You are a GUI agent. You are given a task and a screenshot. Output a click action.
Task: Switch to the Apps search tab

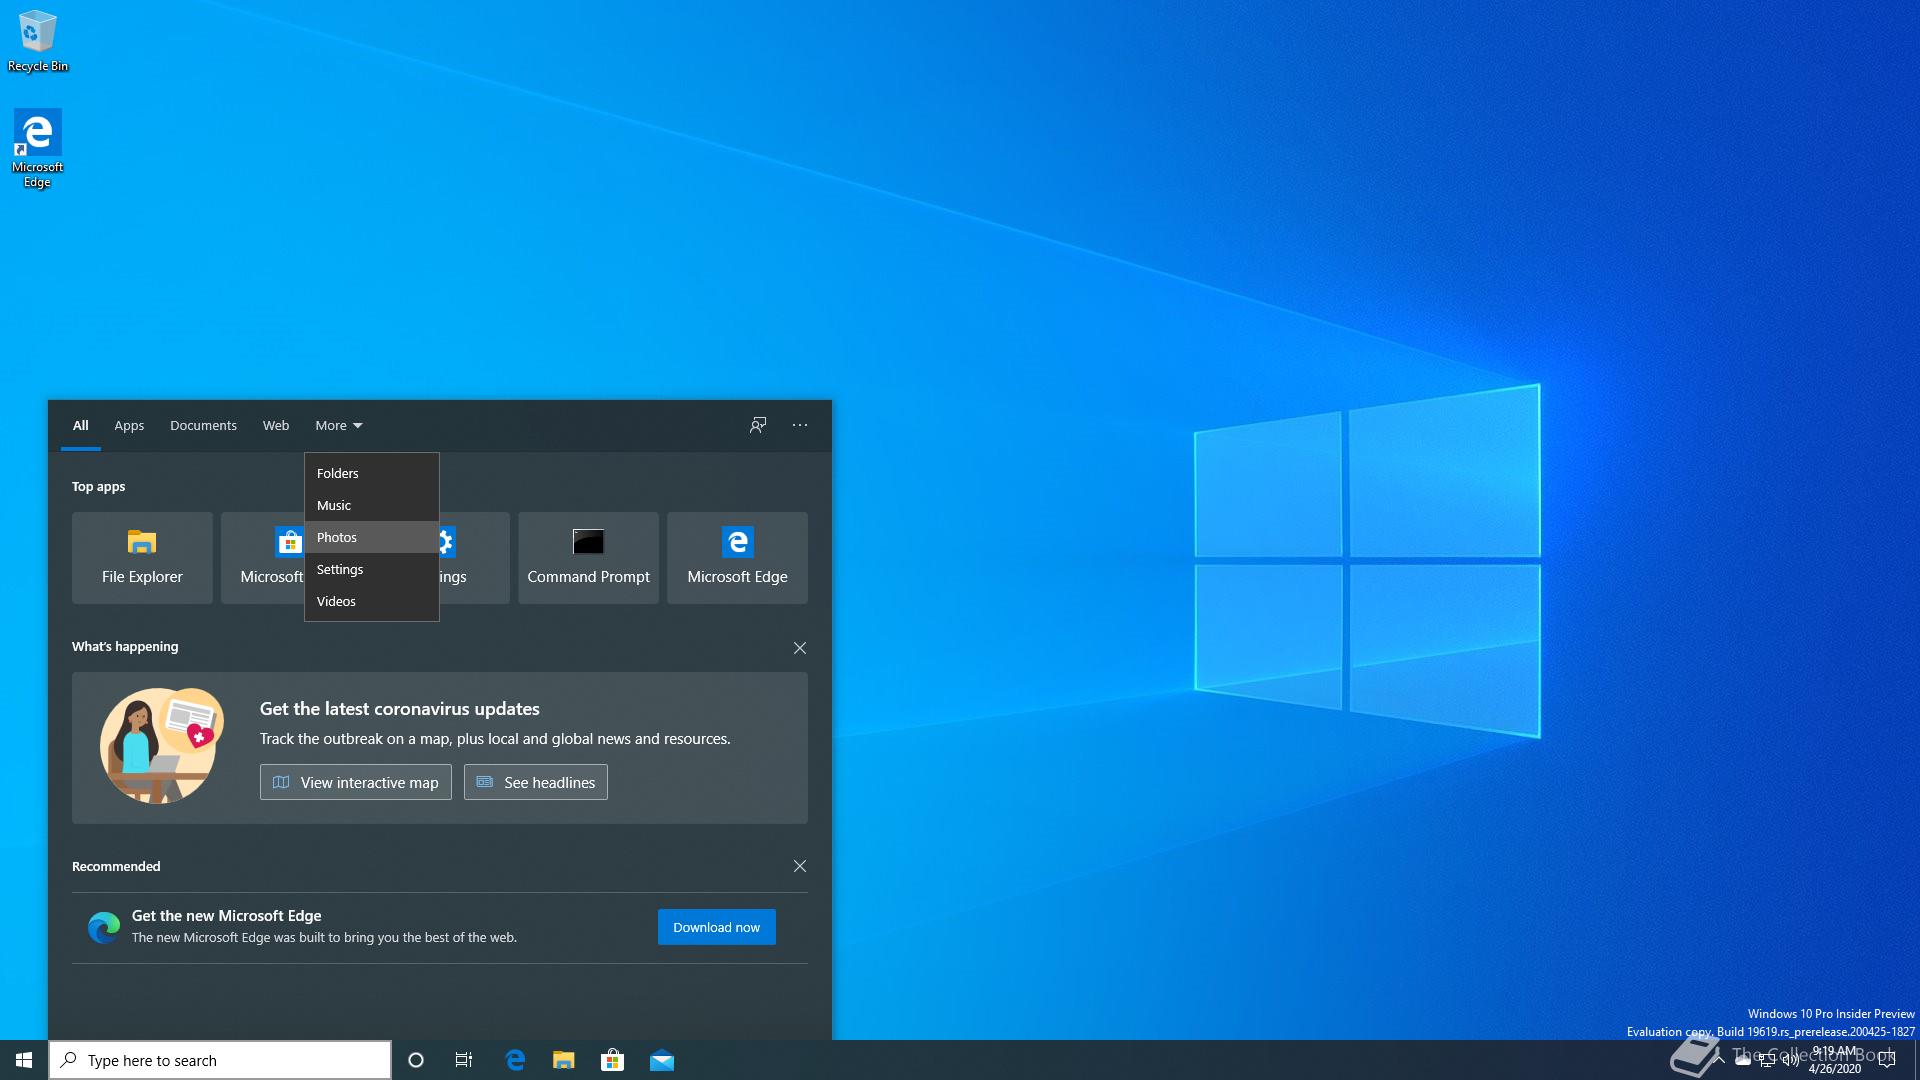click(x=129, y=425)
